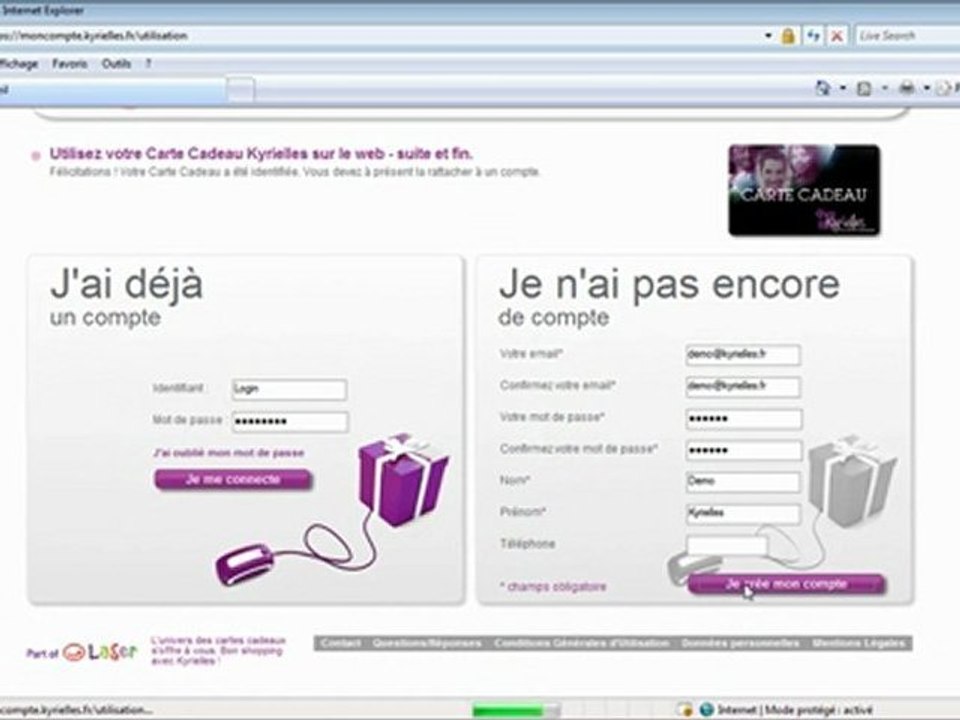The image size is (960, 720).
Task: Click the "Confirmez votre mot de passe" field
Action: click(x=743, y=451)
